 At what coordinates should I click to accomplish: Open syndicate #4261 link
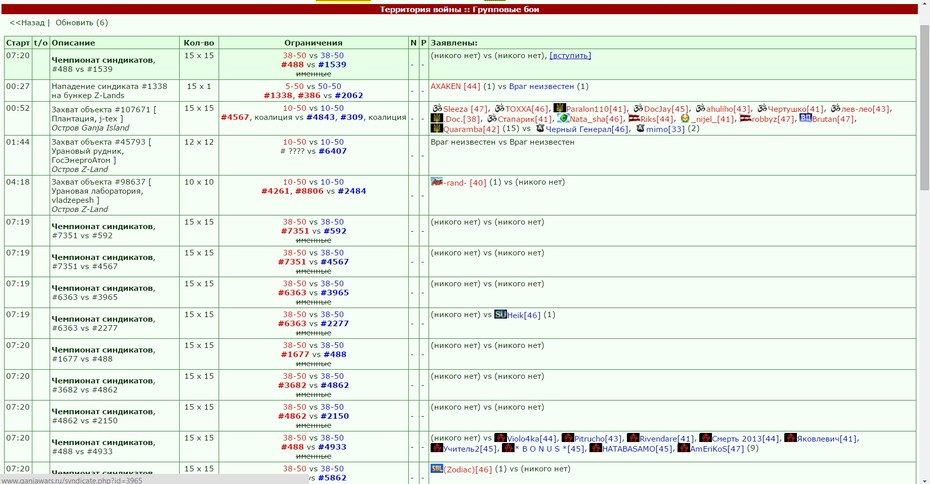click(x=276, y=191)
